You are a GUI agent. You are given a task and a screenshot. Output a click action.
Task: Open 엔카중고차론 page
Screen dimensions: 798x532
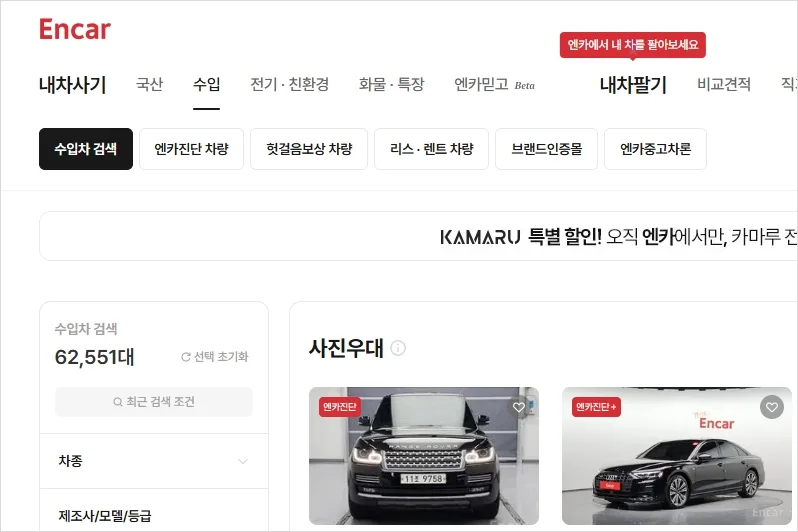coord(656,149)
